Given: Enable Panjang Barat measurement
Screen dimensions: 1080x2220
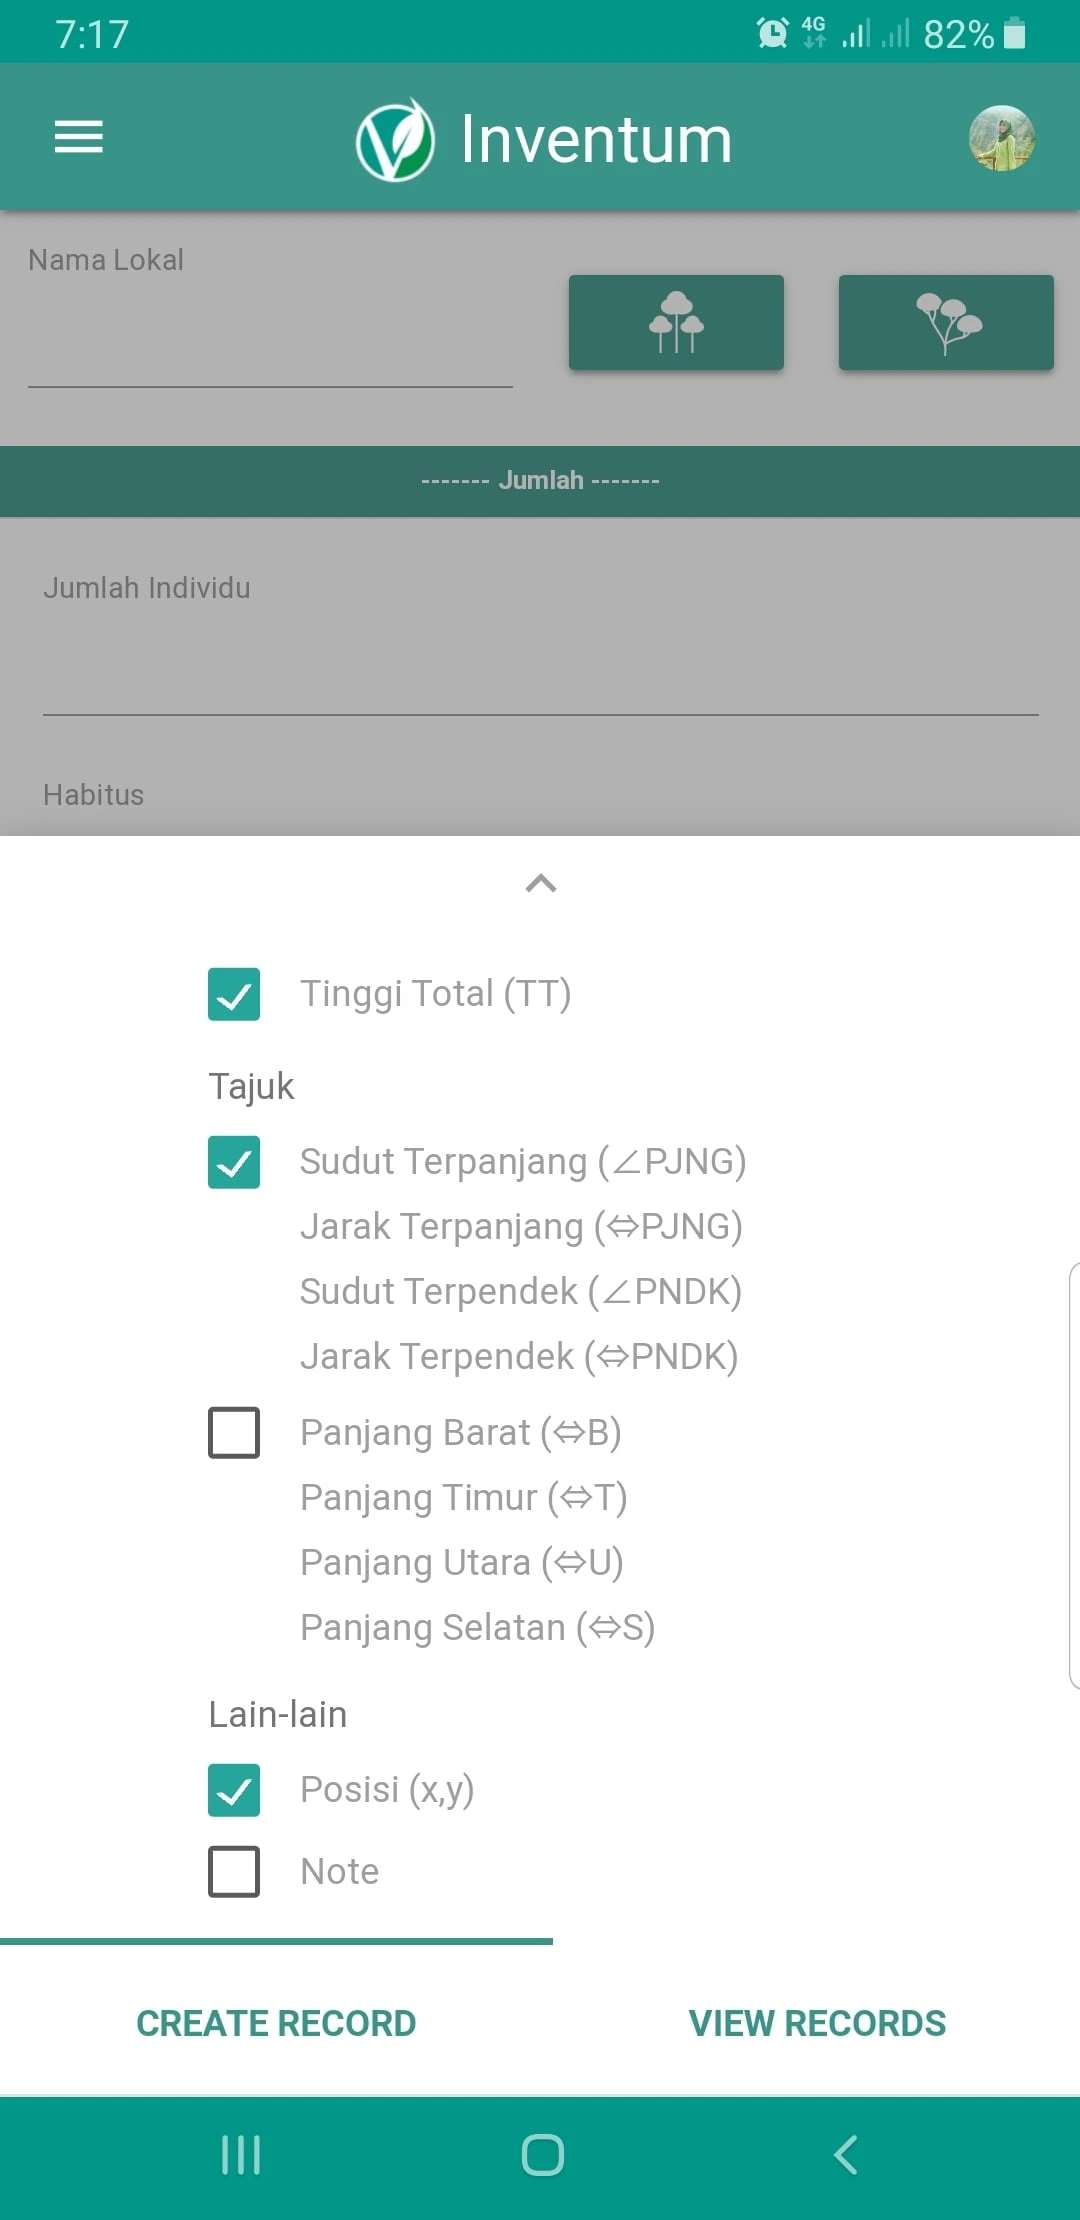Looking at the screenshot, I should [x=234, y=1434].
